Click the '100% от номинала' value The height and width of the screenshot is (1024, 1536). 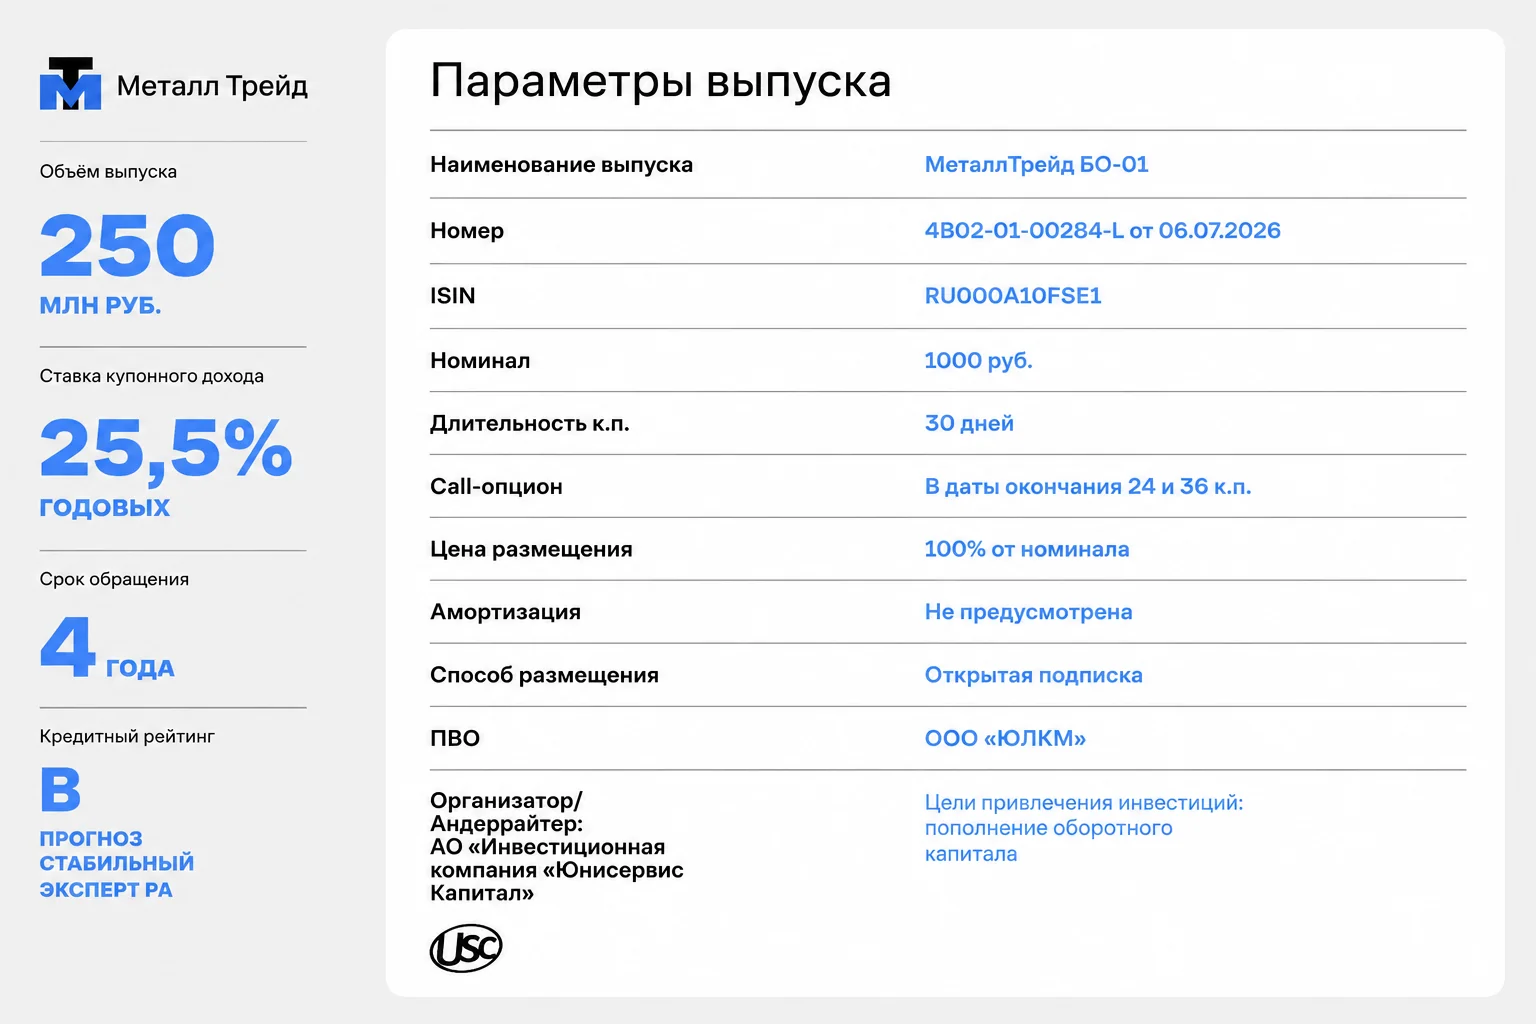click(x=1027, y=550)
